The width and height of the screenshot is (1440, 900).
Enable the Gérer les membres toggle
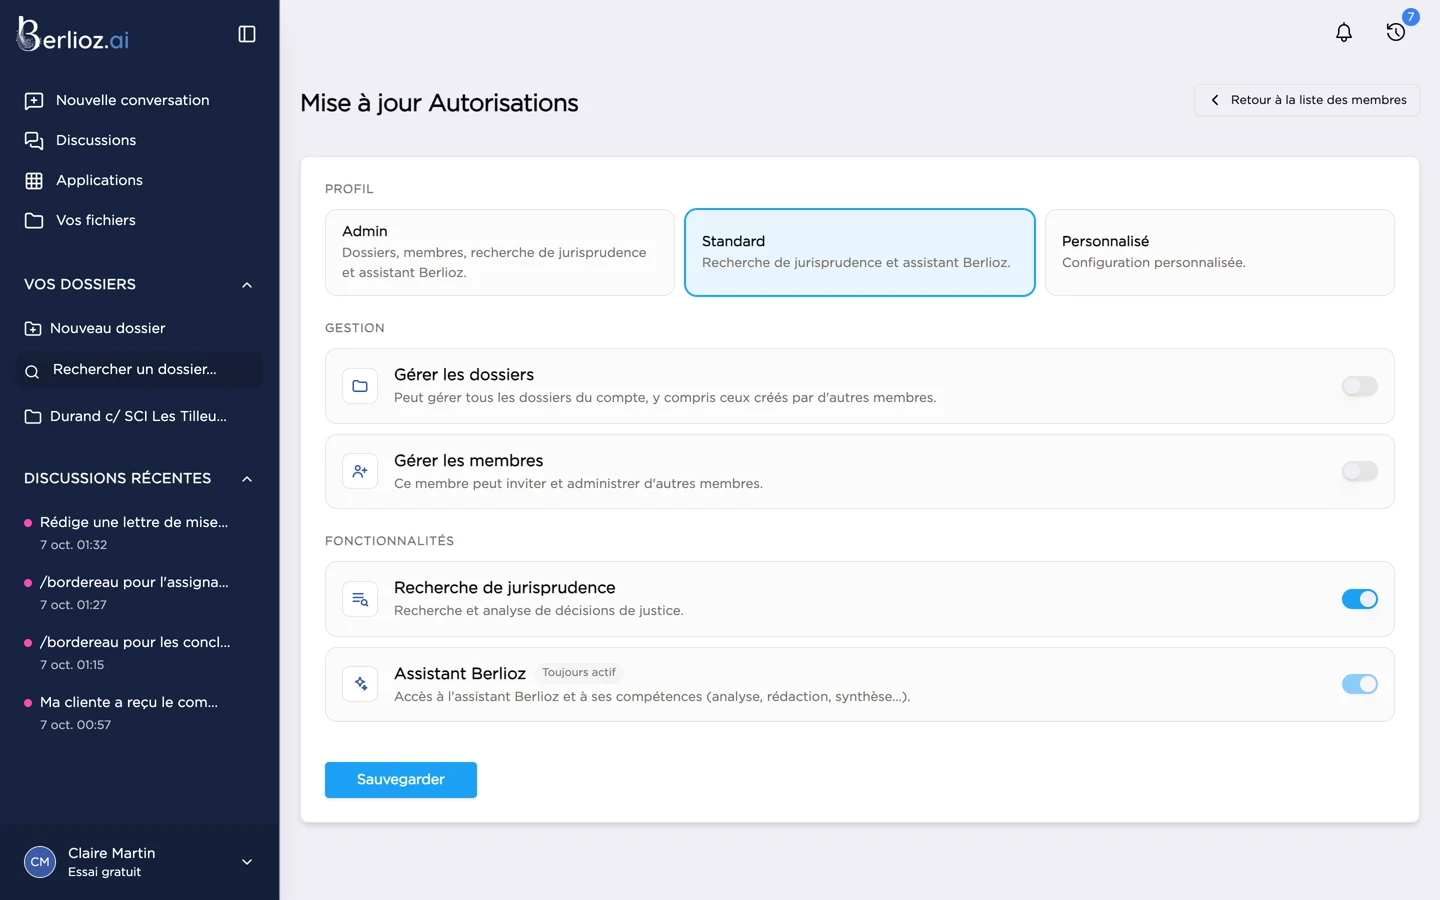(1359, 471)
